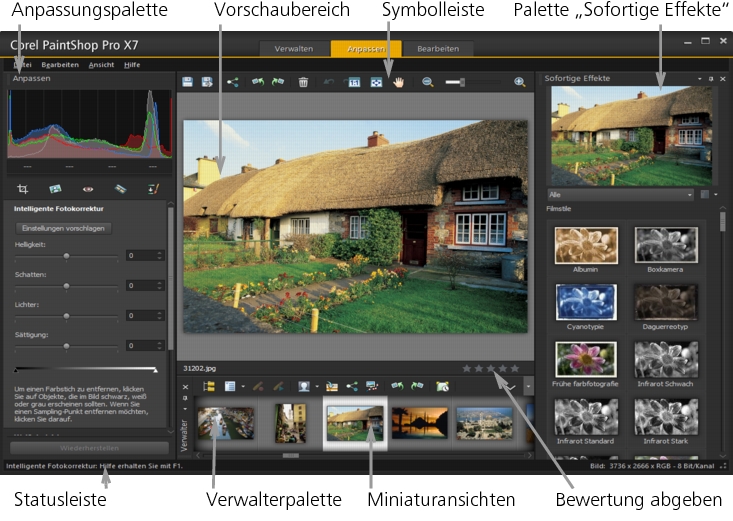Zoom in using the plus magnifier
Screen dimensions: 733x521
(x=520, y=82)
